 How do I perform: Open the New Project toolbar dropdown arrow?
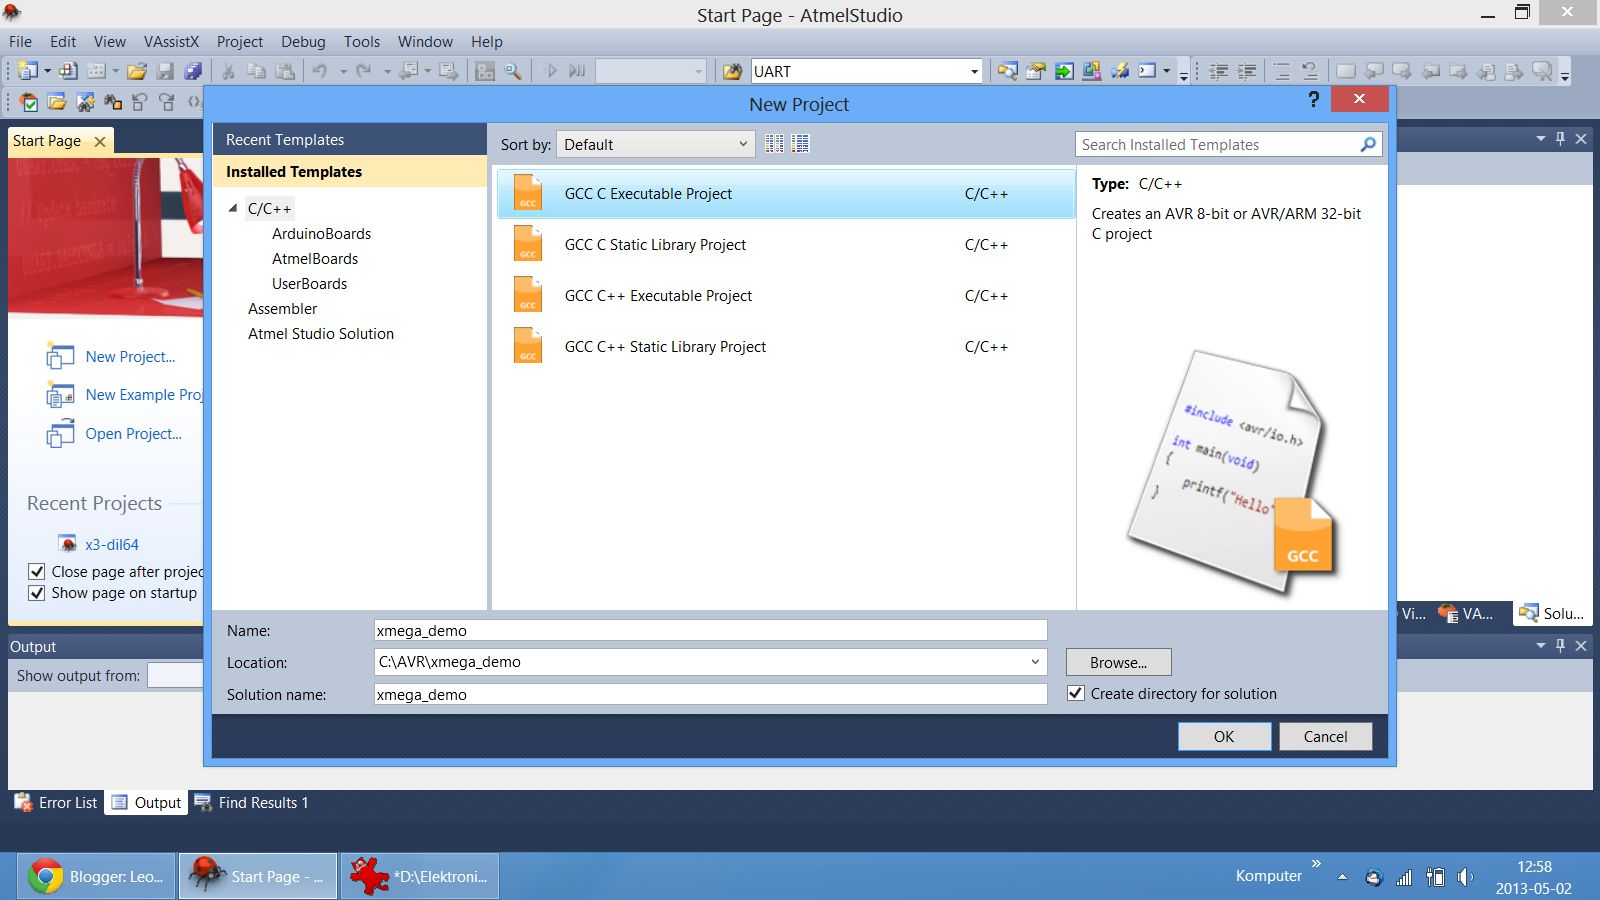tap(47, 71)
